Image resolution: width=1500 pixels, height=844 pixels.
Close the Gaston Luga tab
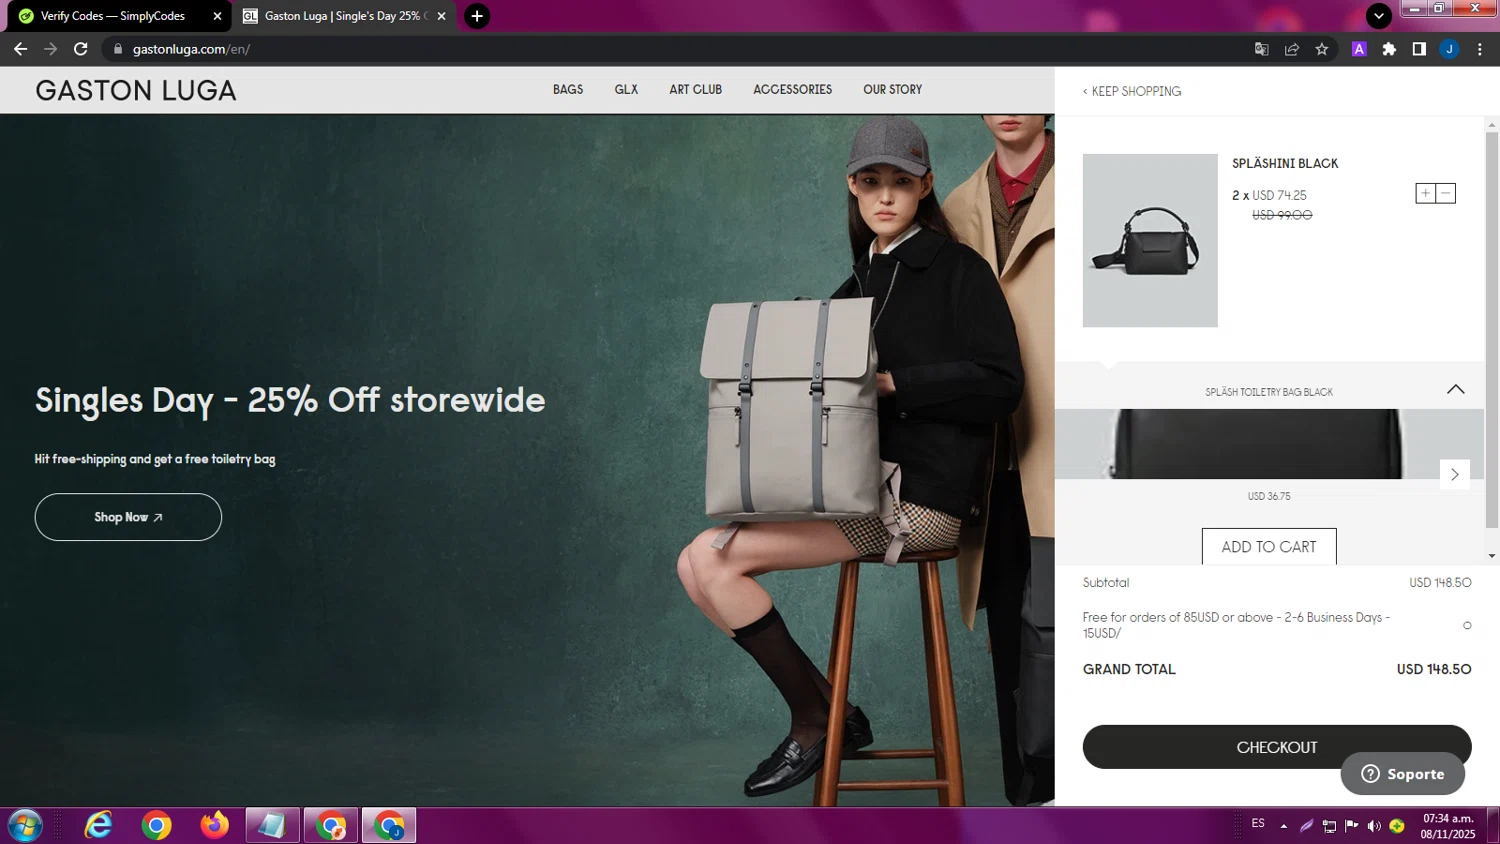(x=441, y=16)
